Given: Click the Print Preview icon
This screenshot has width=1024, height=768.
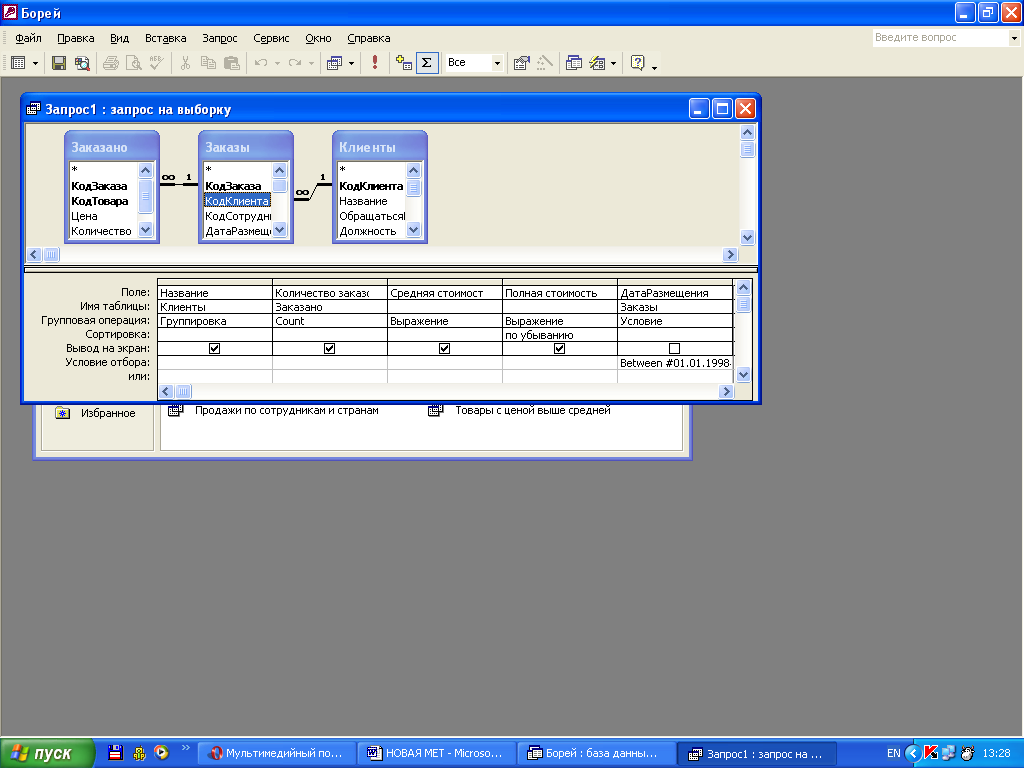Looking at the screenshot, I should click(x=134, y=63).
